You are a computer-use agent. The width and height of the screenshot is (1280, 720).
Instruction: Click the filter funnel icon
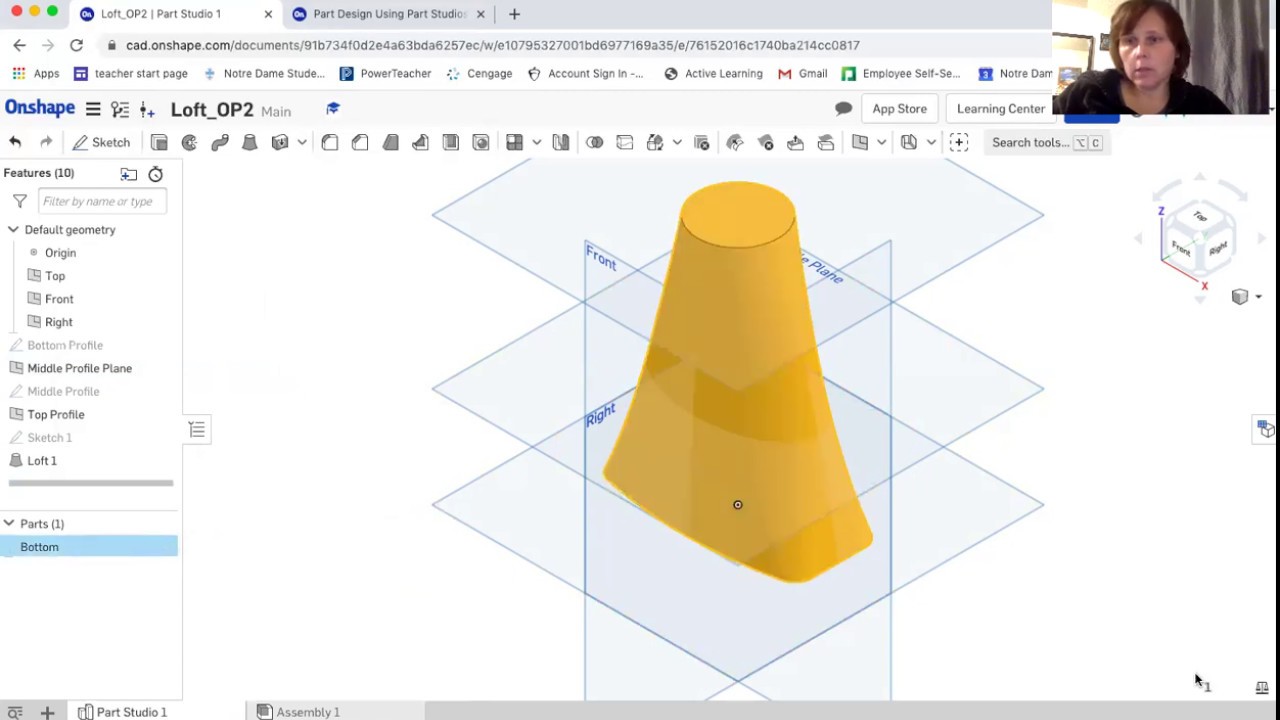click(x=19, y=201)
